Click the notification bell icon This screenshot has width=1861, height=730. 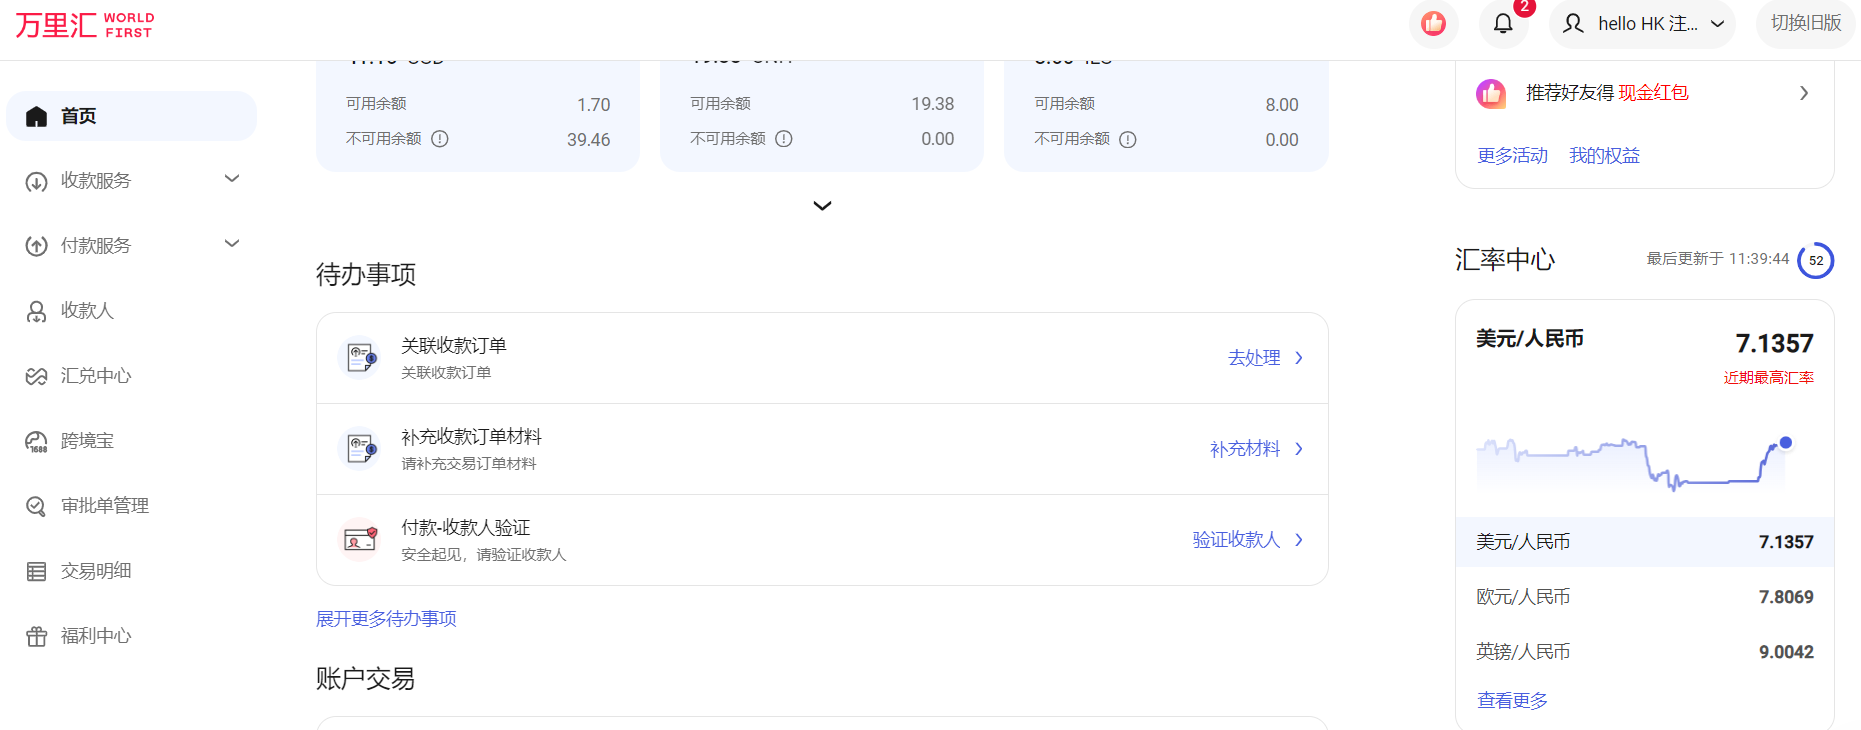[1502, 24]
